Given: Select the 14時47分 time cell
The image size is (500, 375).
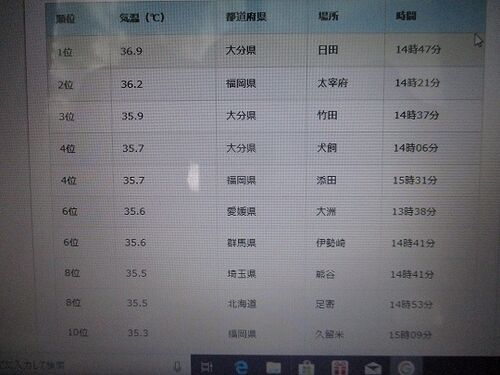Looking at the screenshot, I should pos(418,49).
